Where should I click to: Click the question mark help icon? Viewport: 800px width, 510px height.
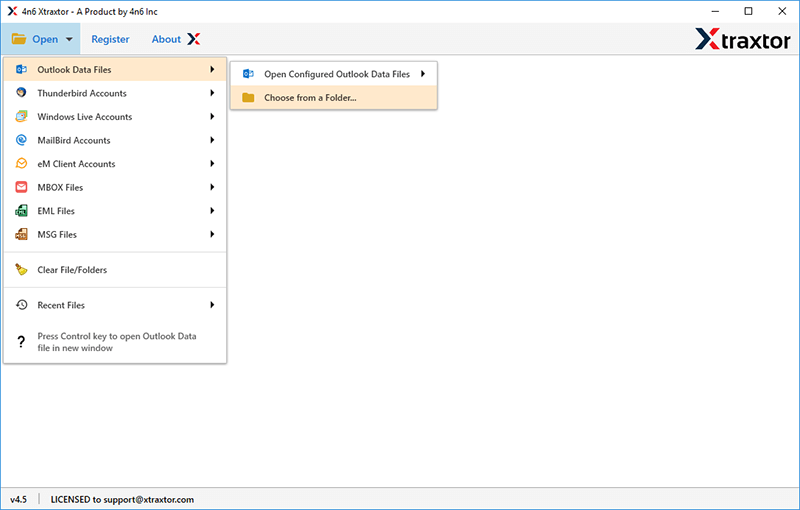(x=21, y=342)
